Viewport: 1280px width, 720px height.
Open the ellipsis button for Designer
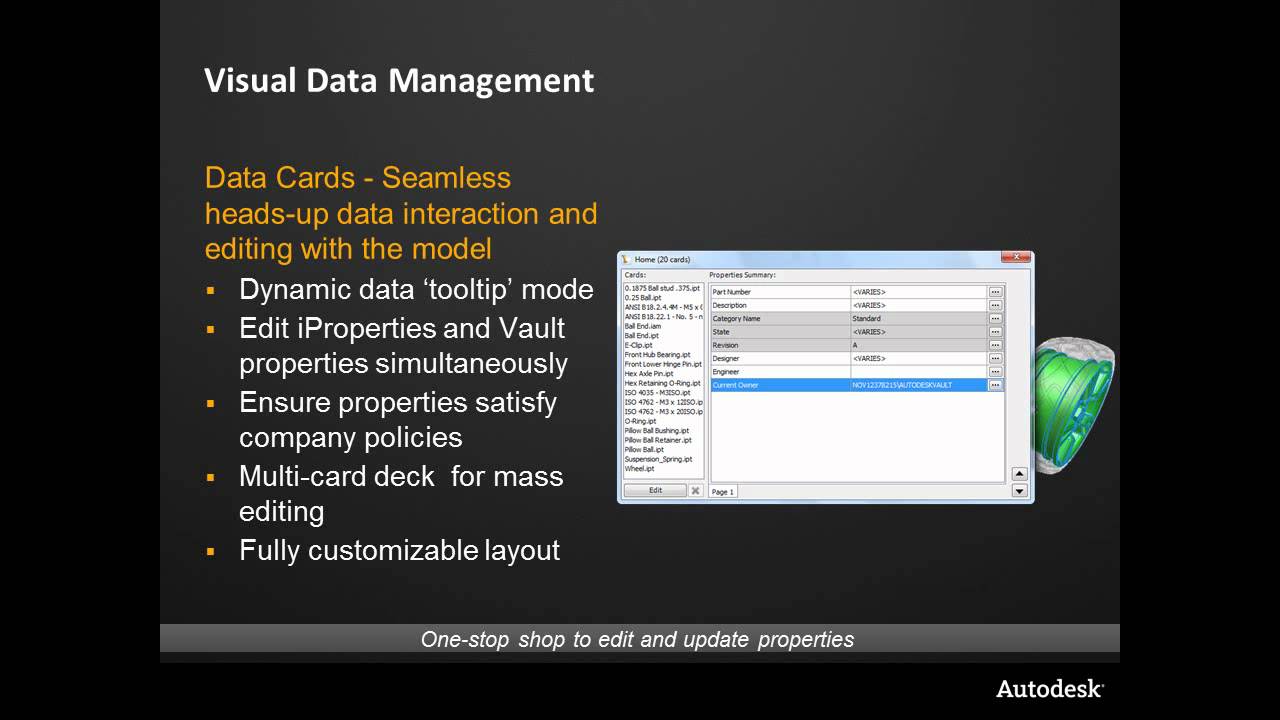click(995, 358)
